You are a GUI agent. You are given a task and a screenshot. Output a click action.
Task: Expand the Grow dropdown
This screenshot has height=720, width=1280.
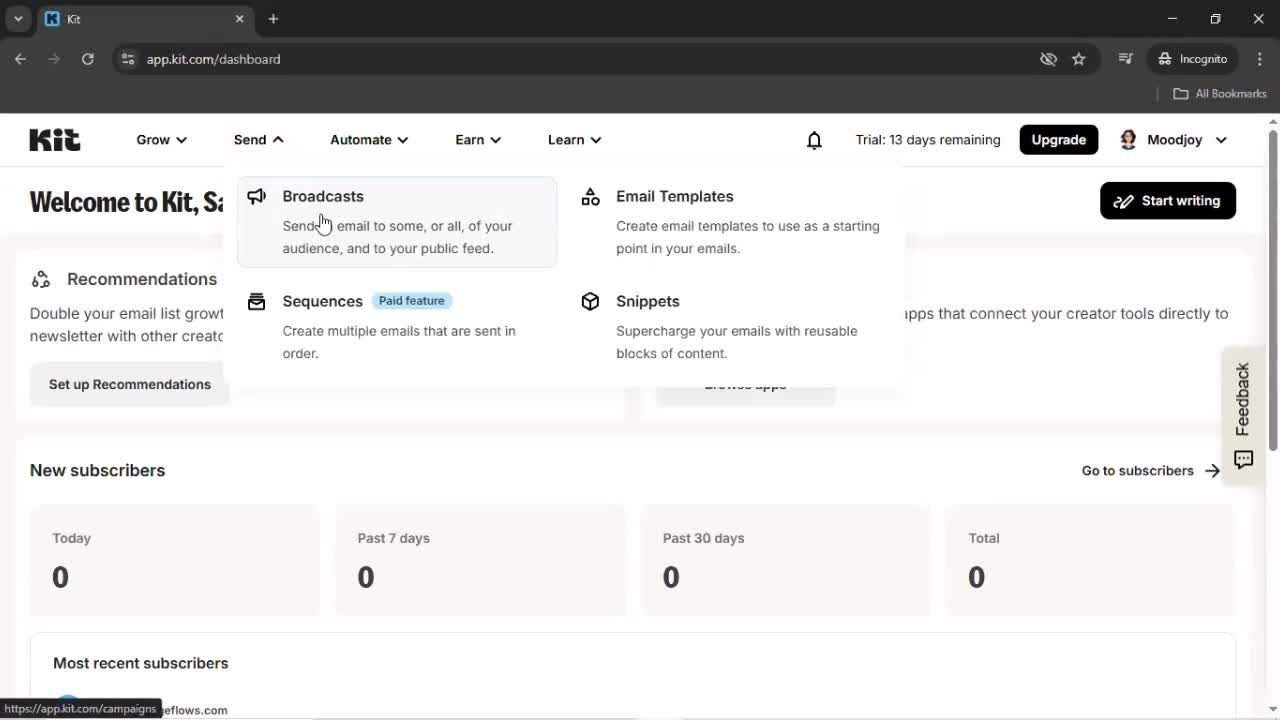(x=160, y=140)
